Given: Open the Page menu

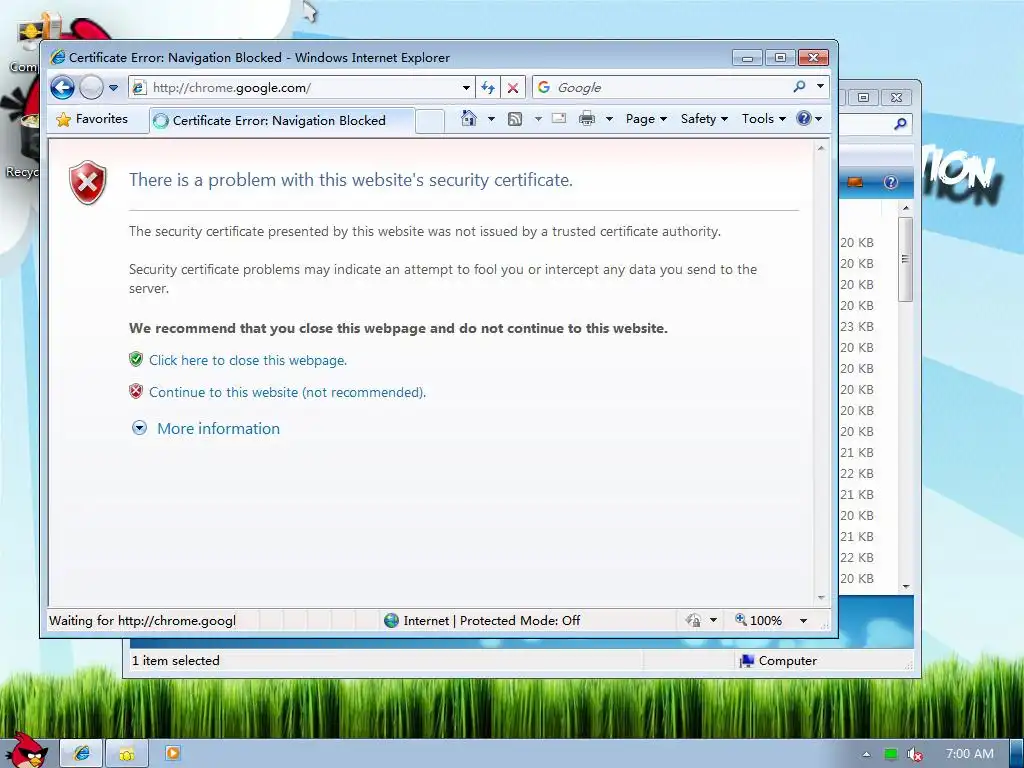Looking at the screenshot, I should (646, 119).
